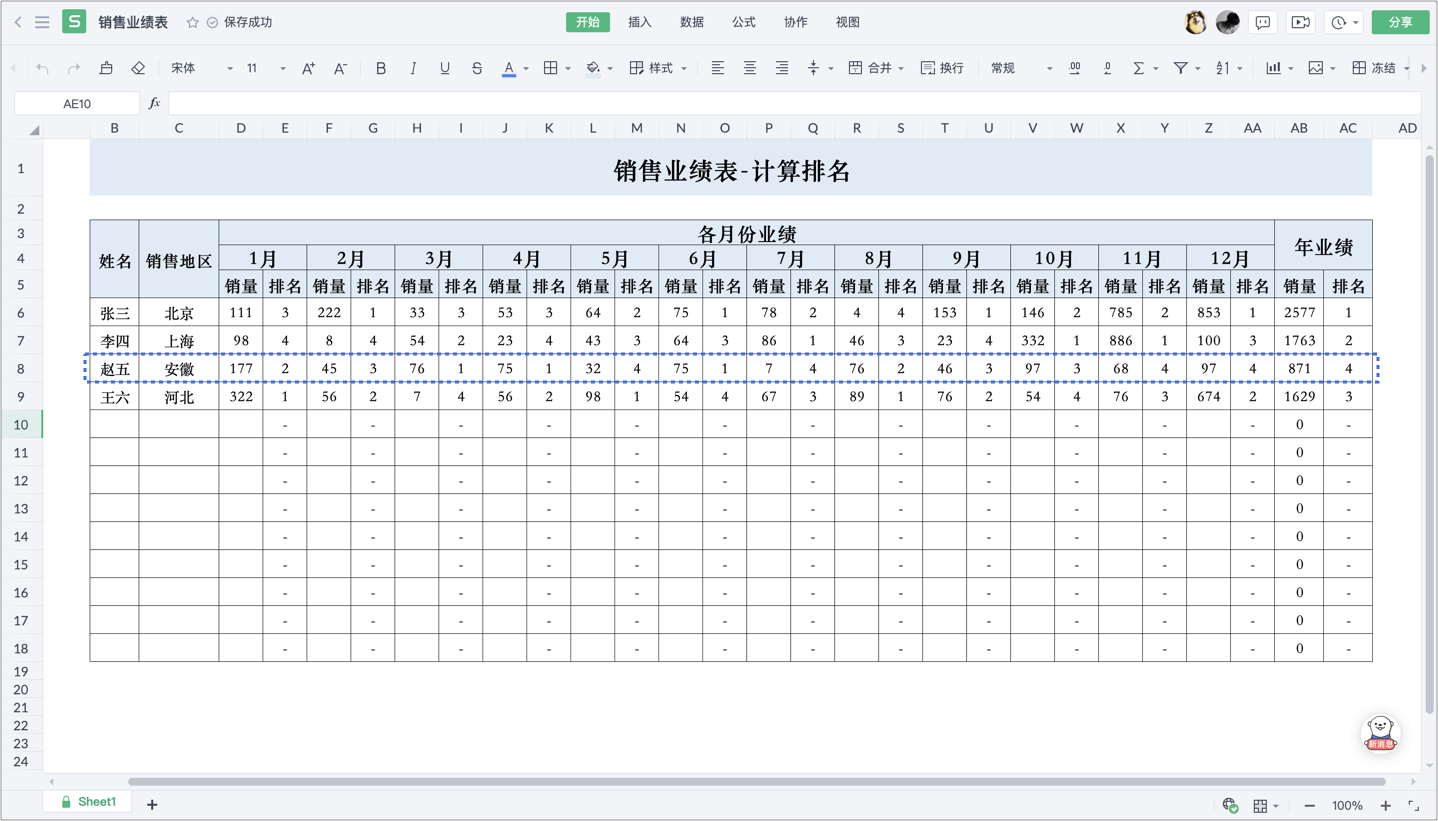The image size is (1438, 821).
Task: Center align text horizontally
Action: pyautogui.click(x=749, y=68)
